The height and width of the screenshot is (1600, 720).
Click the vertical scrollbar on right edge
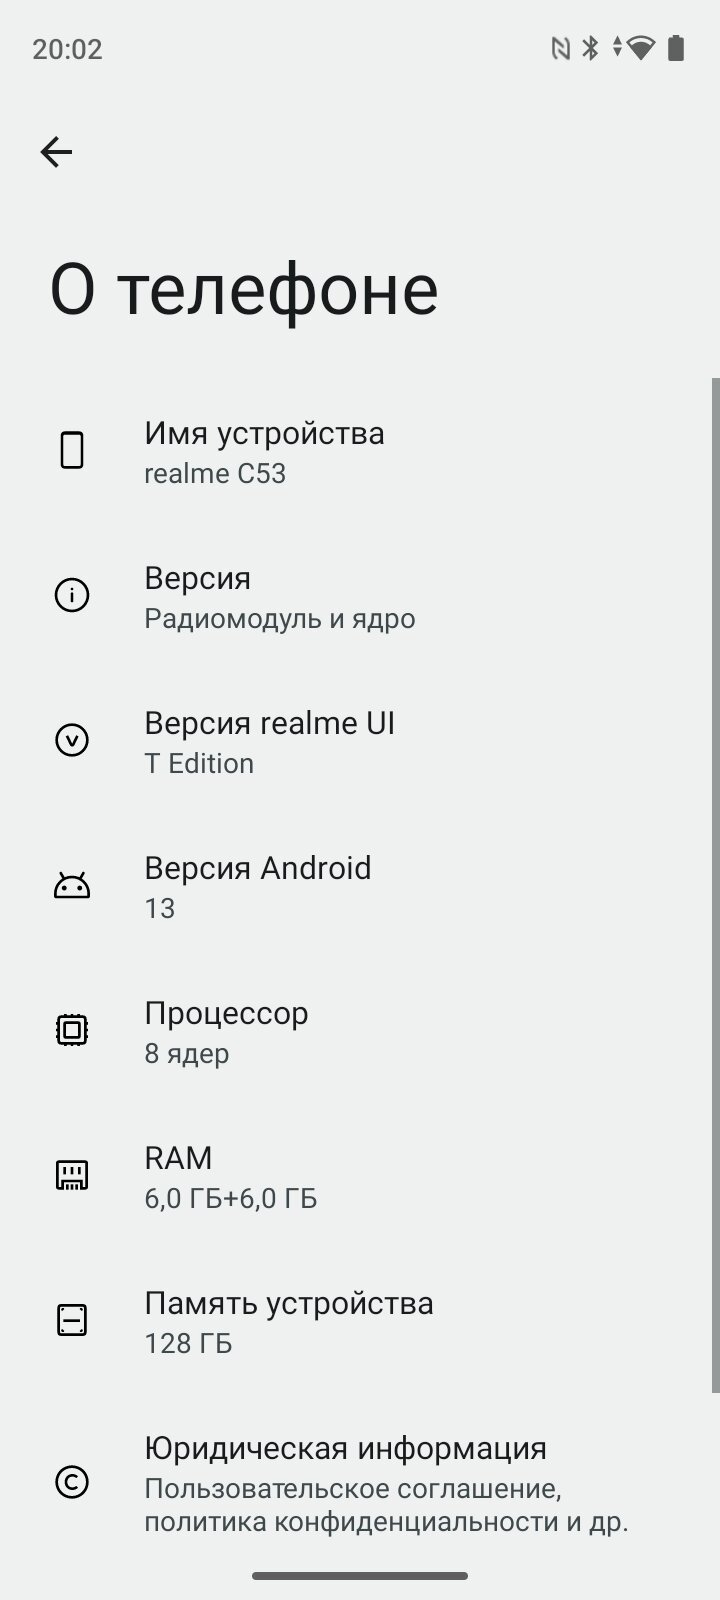[x=715, y=885]
